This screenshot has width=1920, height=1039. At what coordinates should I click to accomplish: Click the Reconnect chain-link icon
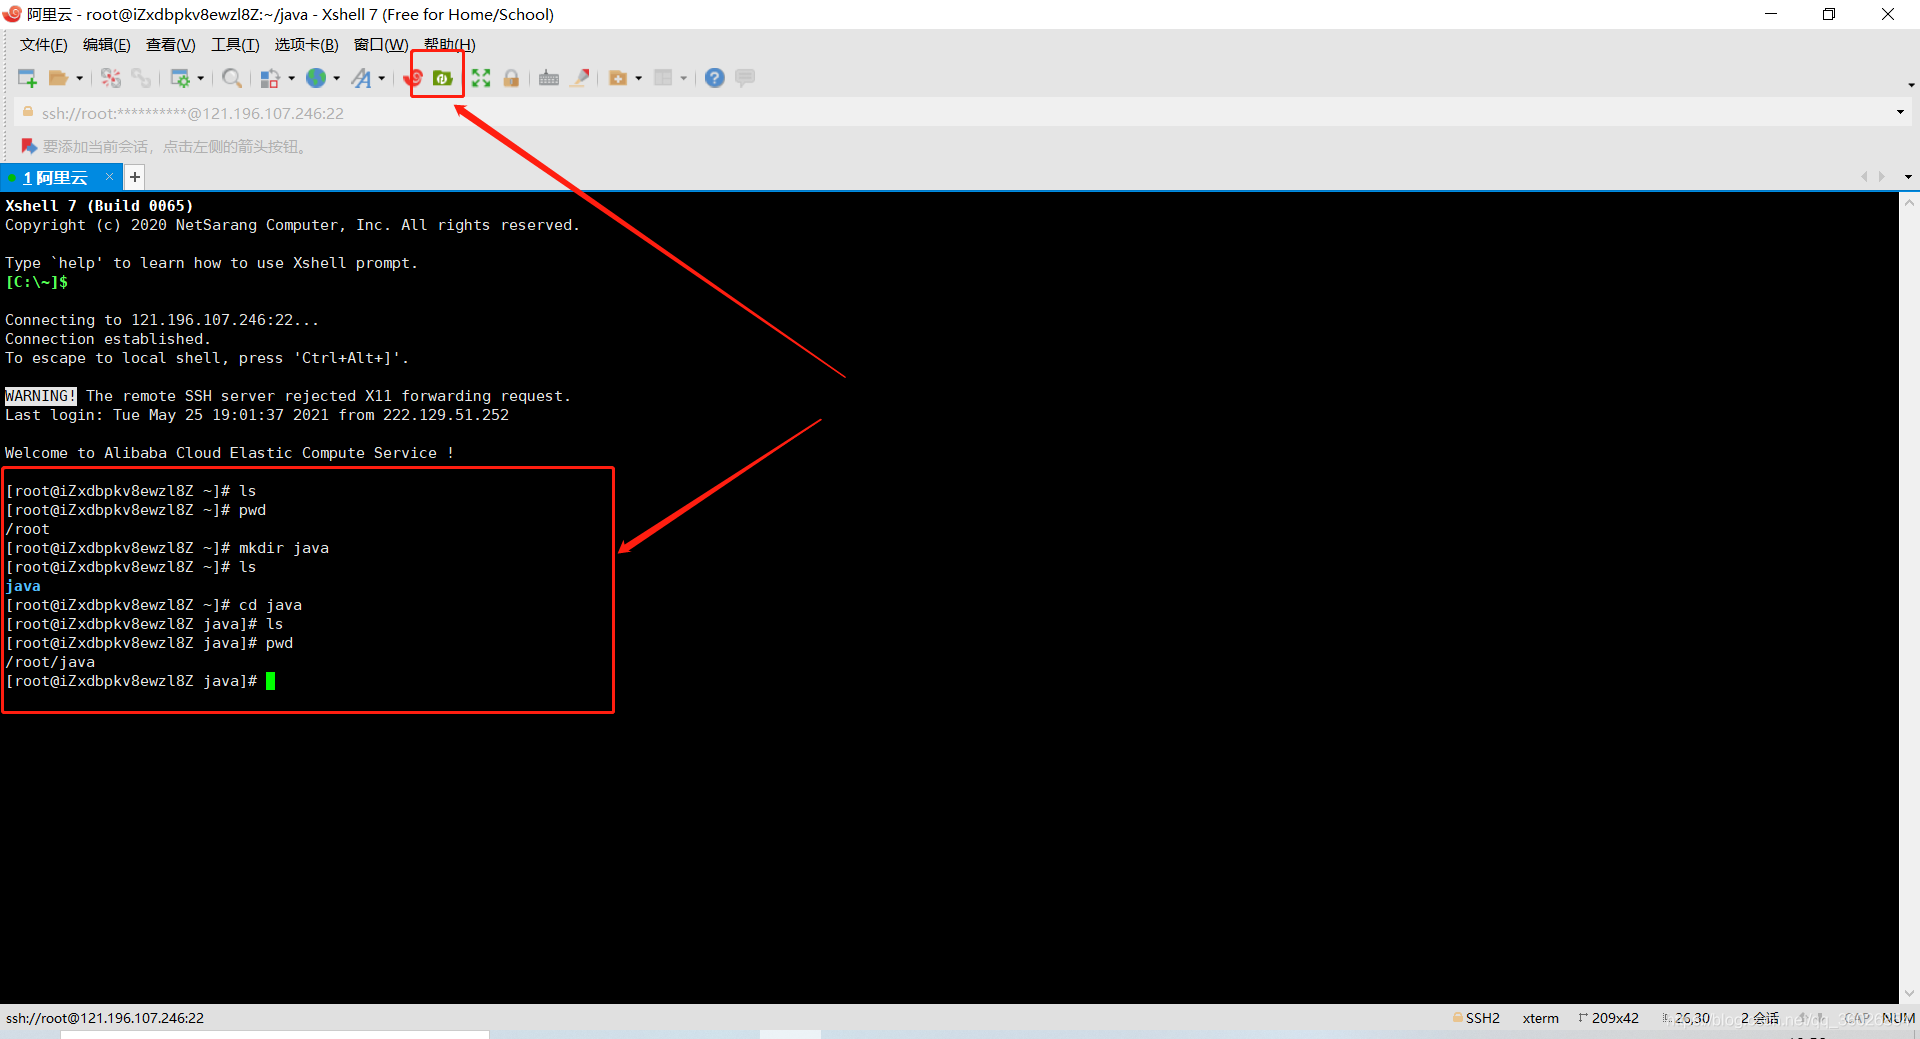(141, 78)
